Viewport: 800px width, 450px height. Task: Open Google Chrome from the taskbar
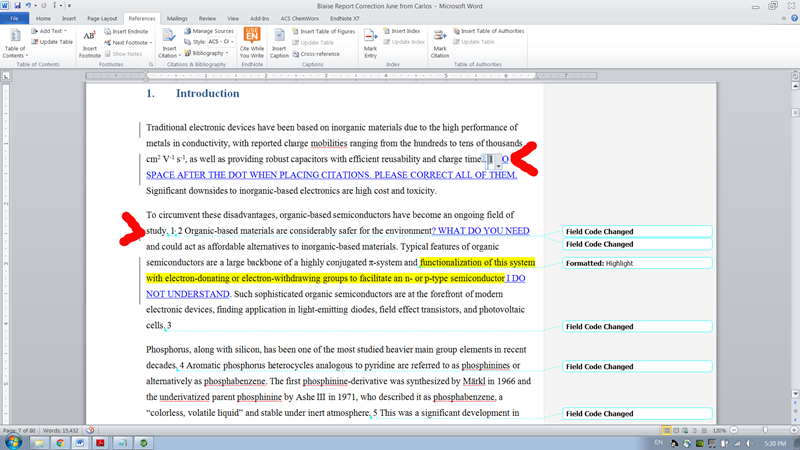coord(60,442)
